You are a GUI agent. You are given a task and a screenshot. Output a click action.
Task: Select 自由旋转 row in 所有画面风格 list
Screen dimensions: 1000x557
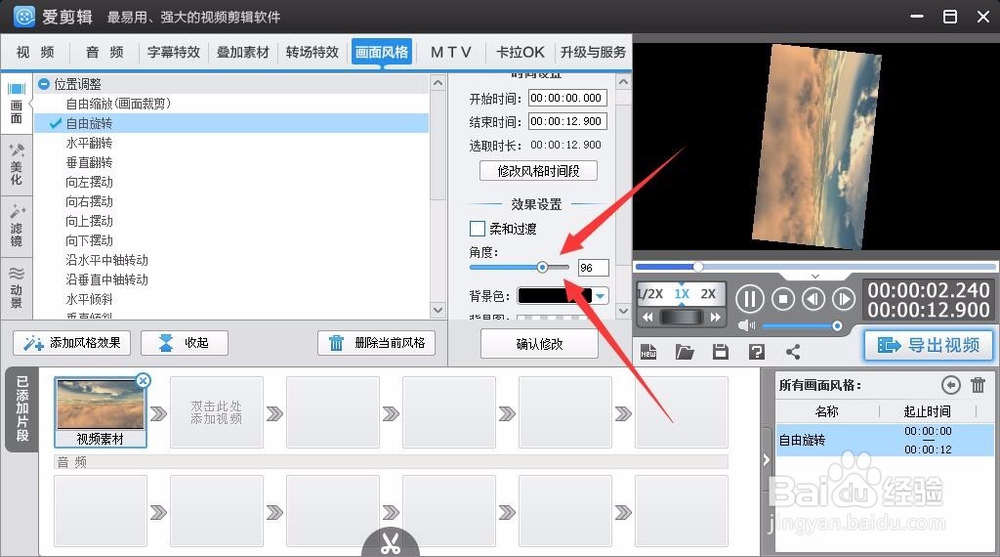pos(885,440)
